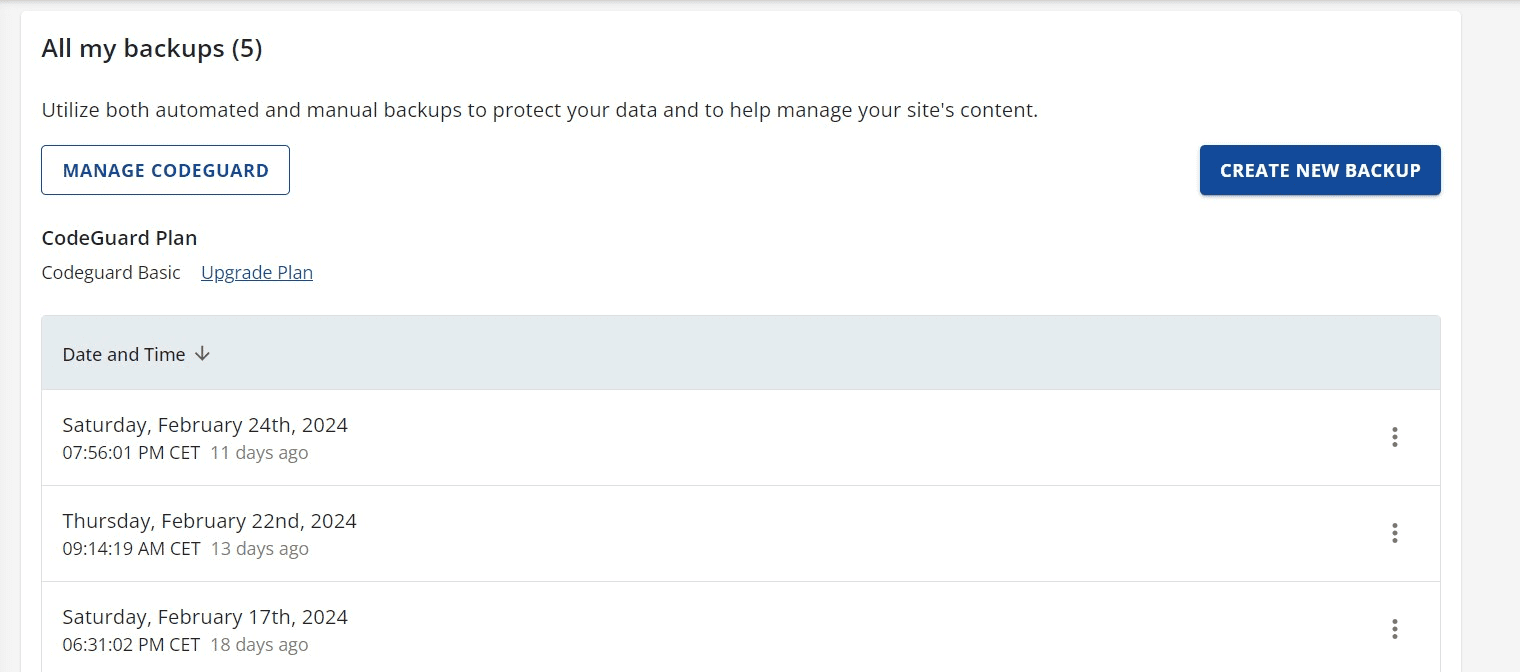Click the Date and Time column header to resort
Viewport: 1520px width, 672px height.
click(x=124, y=354)
